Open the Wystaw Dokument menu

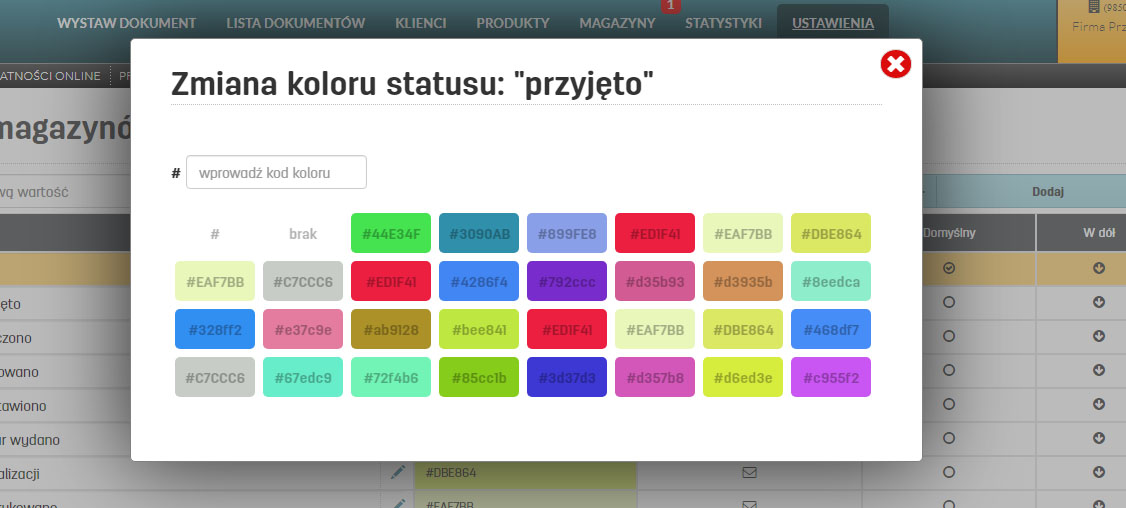tap(126, 23)
